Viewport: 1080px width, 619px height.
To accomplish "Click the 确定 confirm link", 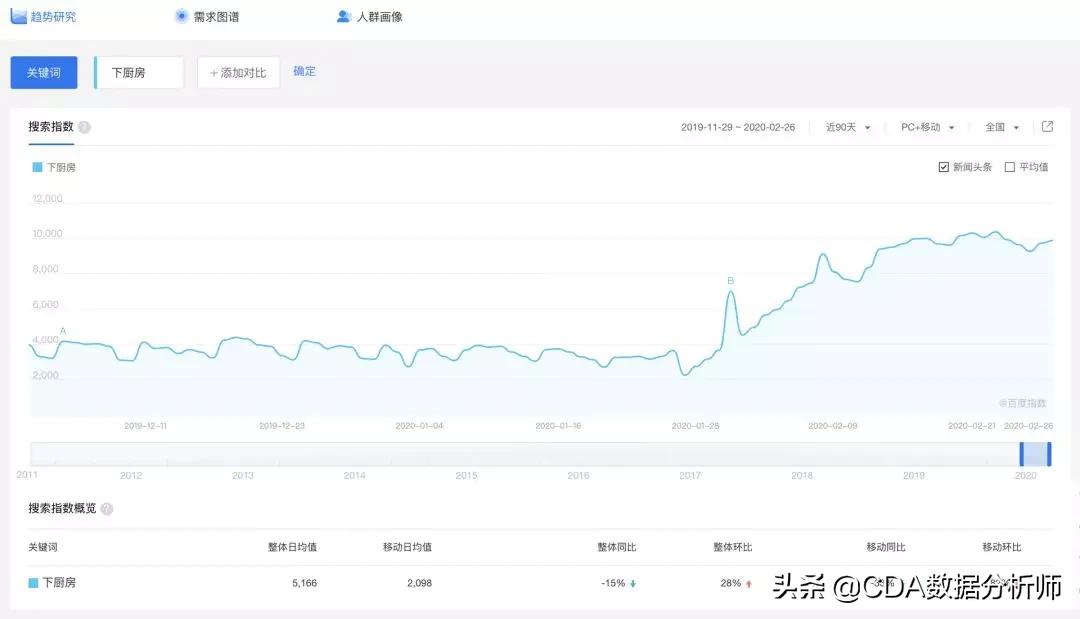I will pyautogui.click(x=303, y=71).
